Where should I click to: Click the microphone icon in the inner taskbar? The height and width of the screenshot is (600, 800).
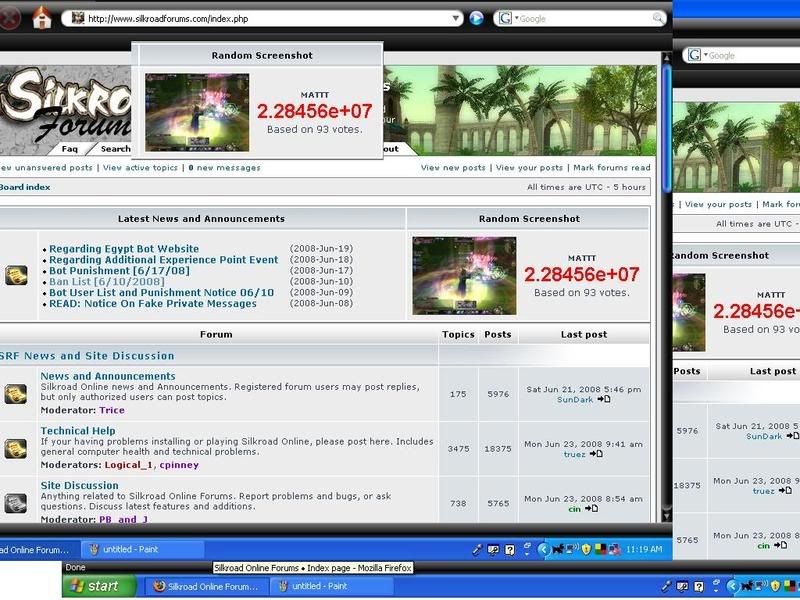coord(477,549)
